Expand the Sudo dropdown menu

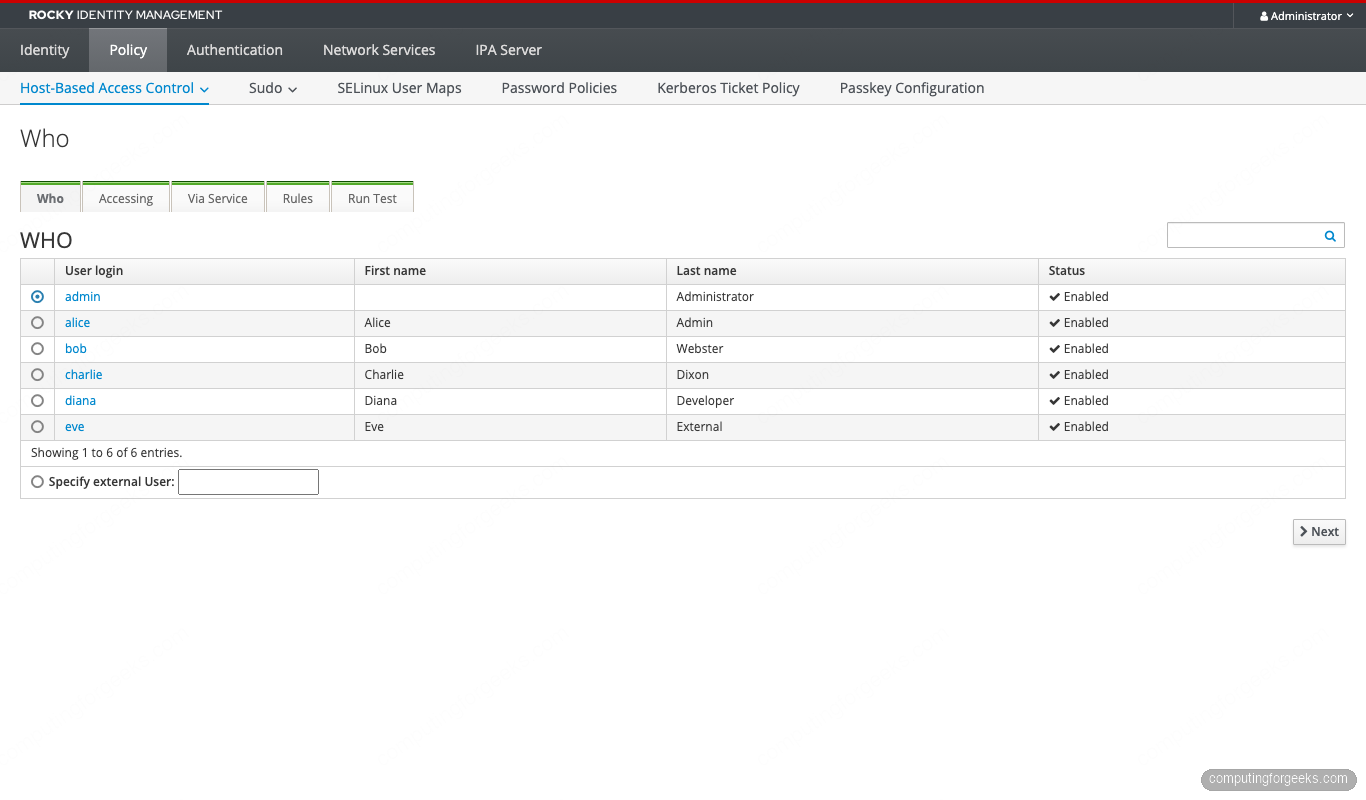point(273,88)
